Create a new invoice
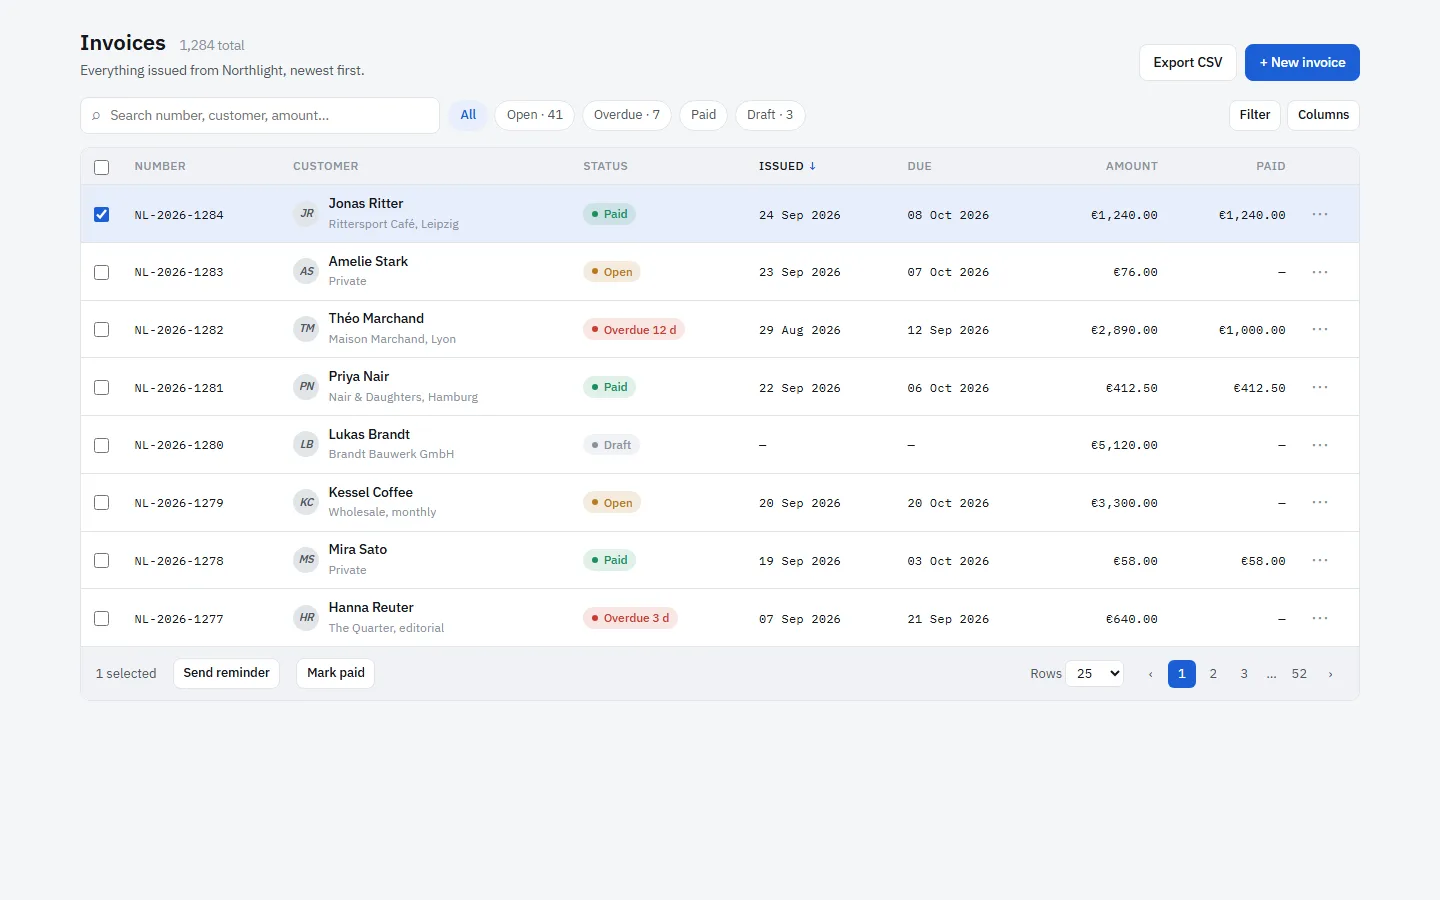 pyautogui.click(x=1302, y=62)
